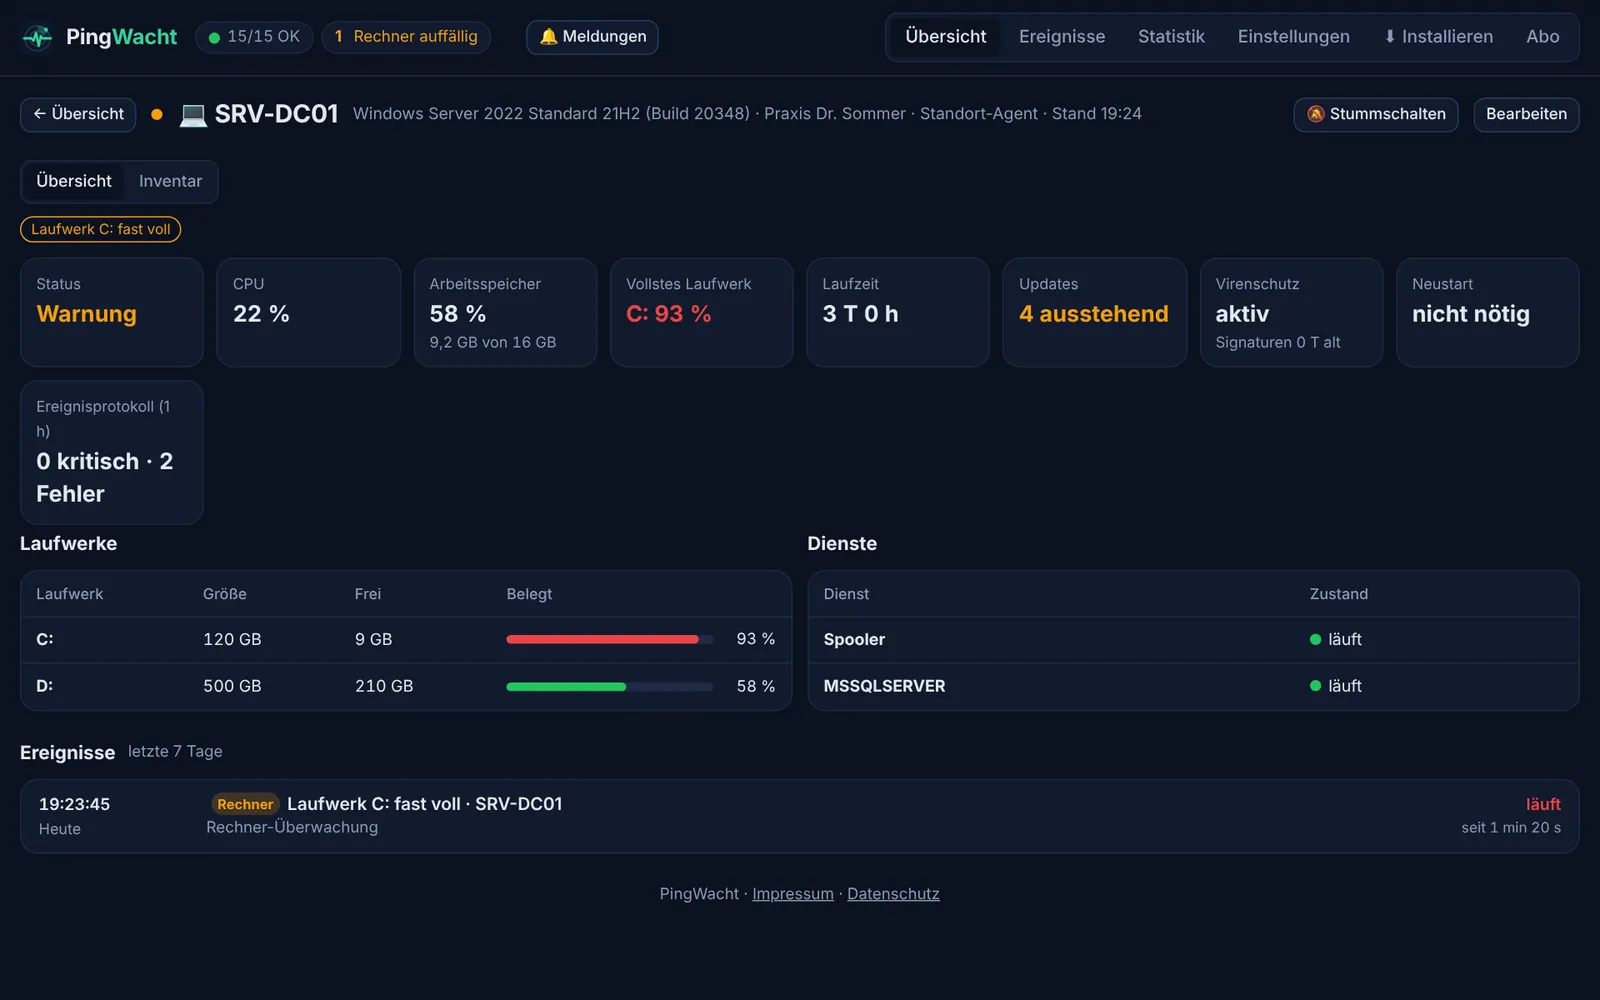Open the Ereignisse navigation tab
The height and width of the screenshot is (1000, 1600).
(1062, 37)
